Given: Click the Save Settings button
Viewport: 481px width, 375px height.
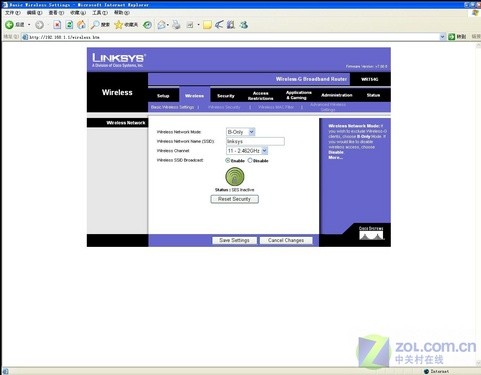Looking at the screenshot, I should tap(234, 240).
